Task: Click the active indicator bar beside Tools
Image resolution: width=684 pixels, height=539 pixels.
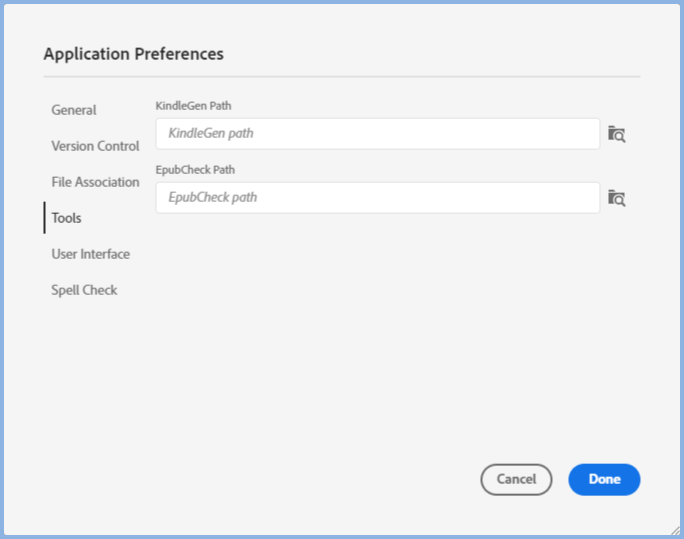Action: [44, 218]
